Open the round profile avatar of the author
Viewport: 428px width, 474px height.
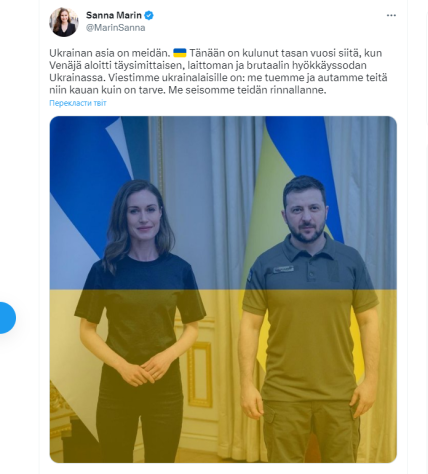coord(64,22)
